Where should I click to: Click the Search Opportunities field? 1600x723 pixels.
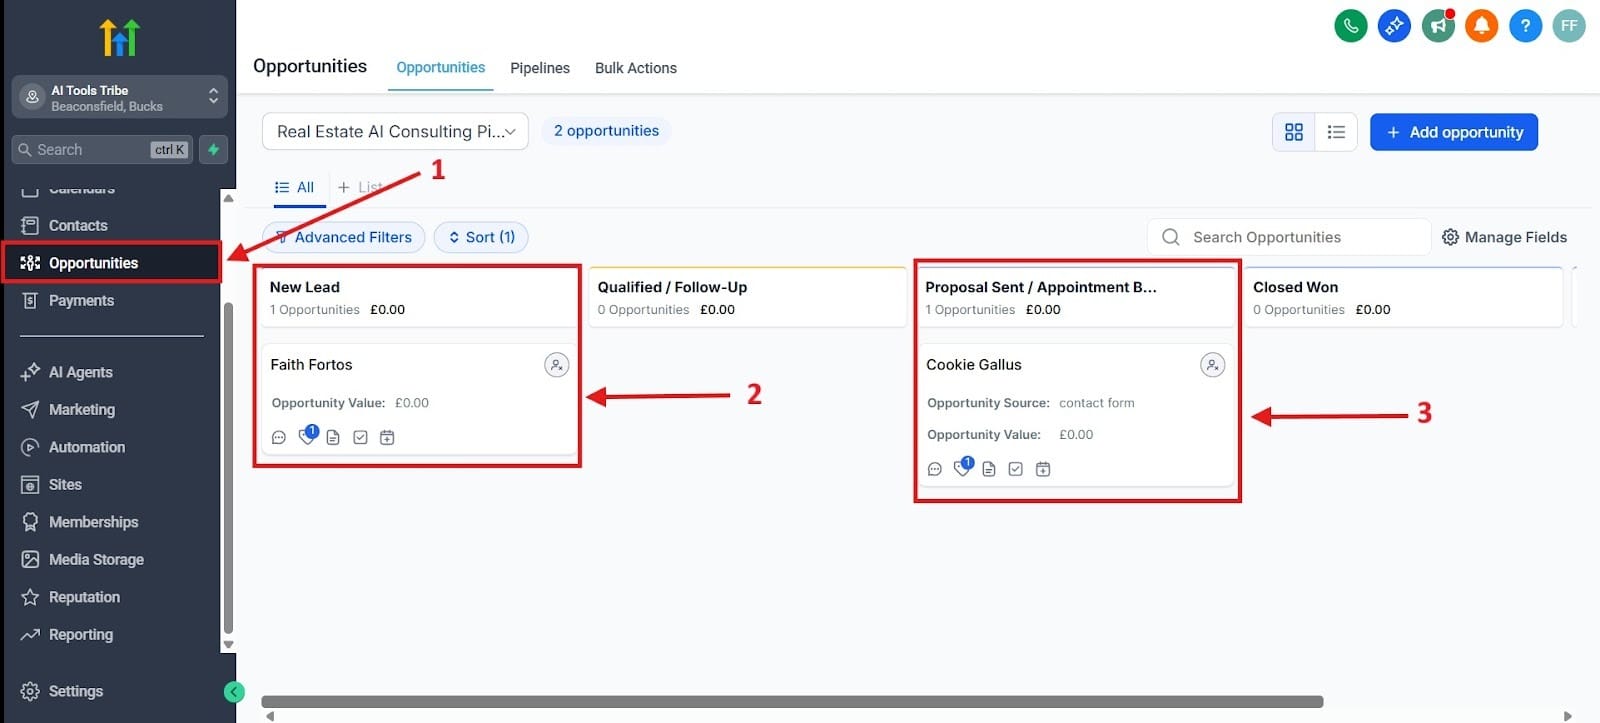click(x=1289, y=238)
